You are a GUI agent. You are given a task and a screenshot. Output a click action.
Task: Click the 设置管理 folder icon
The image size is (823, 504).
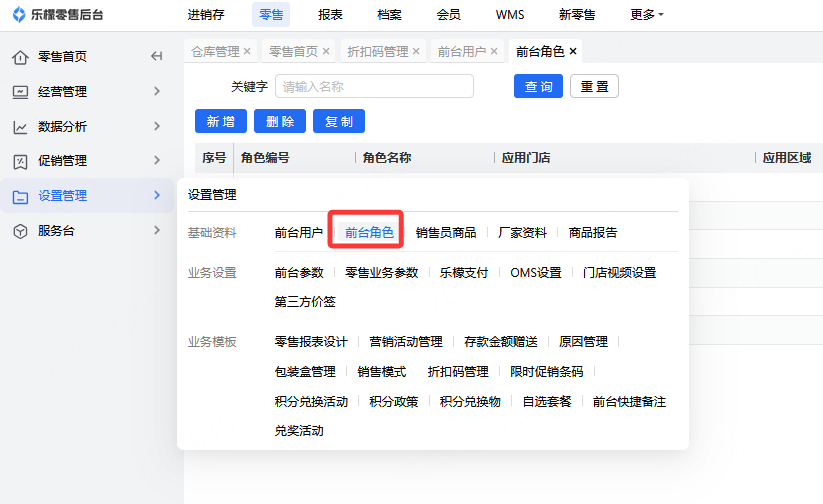20,196
